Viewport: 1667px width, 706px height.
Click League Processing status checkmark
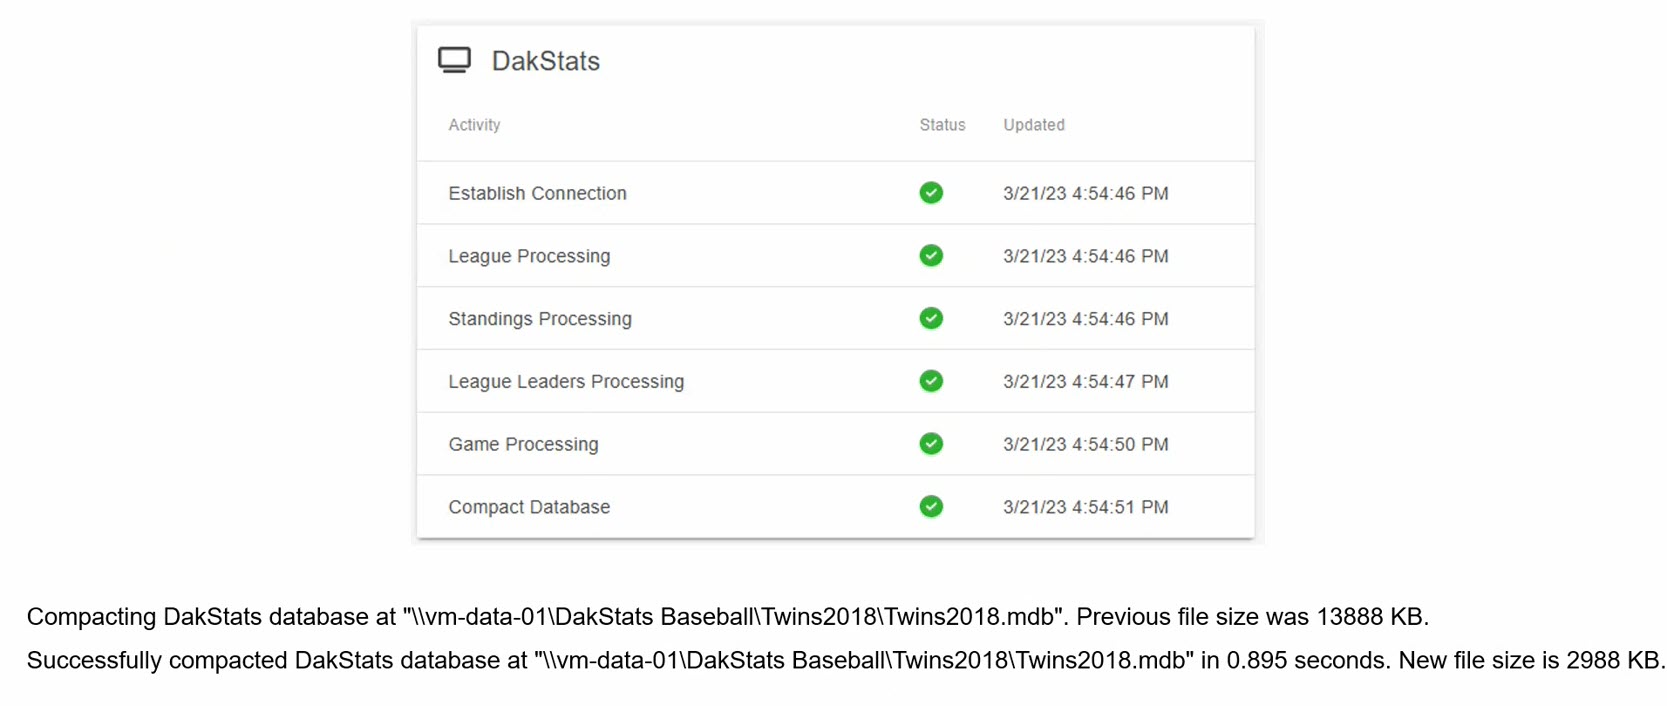click(931, 256)
